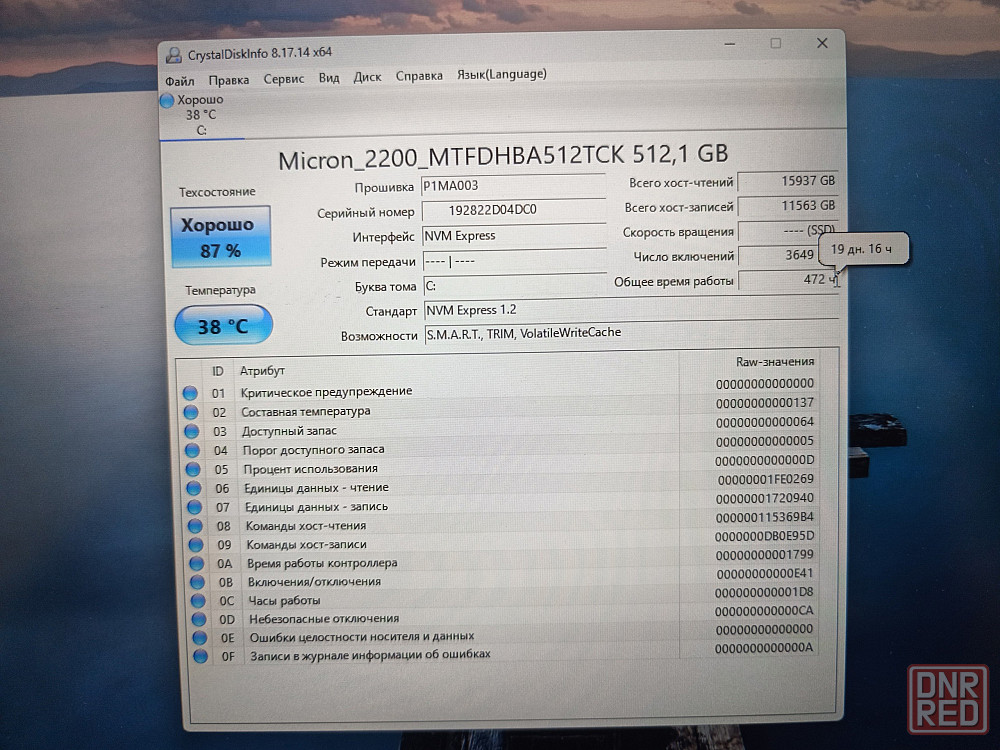This screenshot has width=1000, height=750.
Task: Click status circle for attribute 04
Action: pos(193,450)
